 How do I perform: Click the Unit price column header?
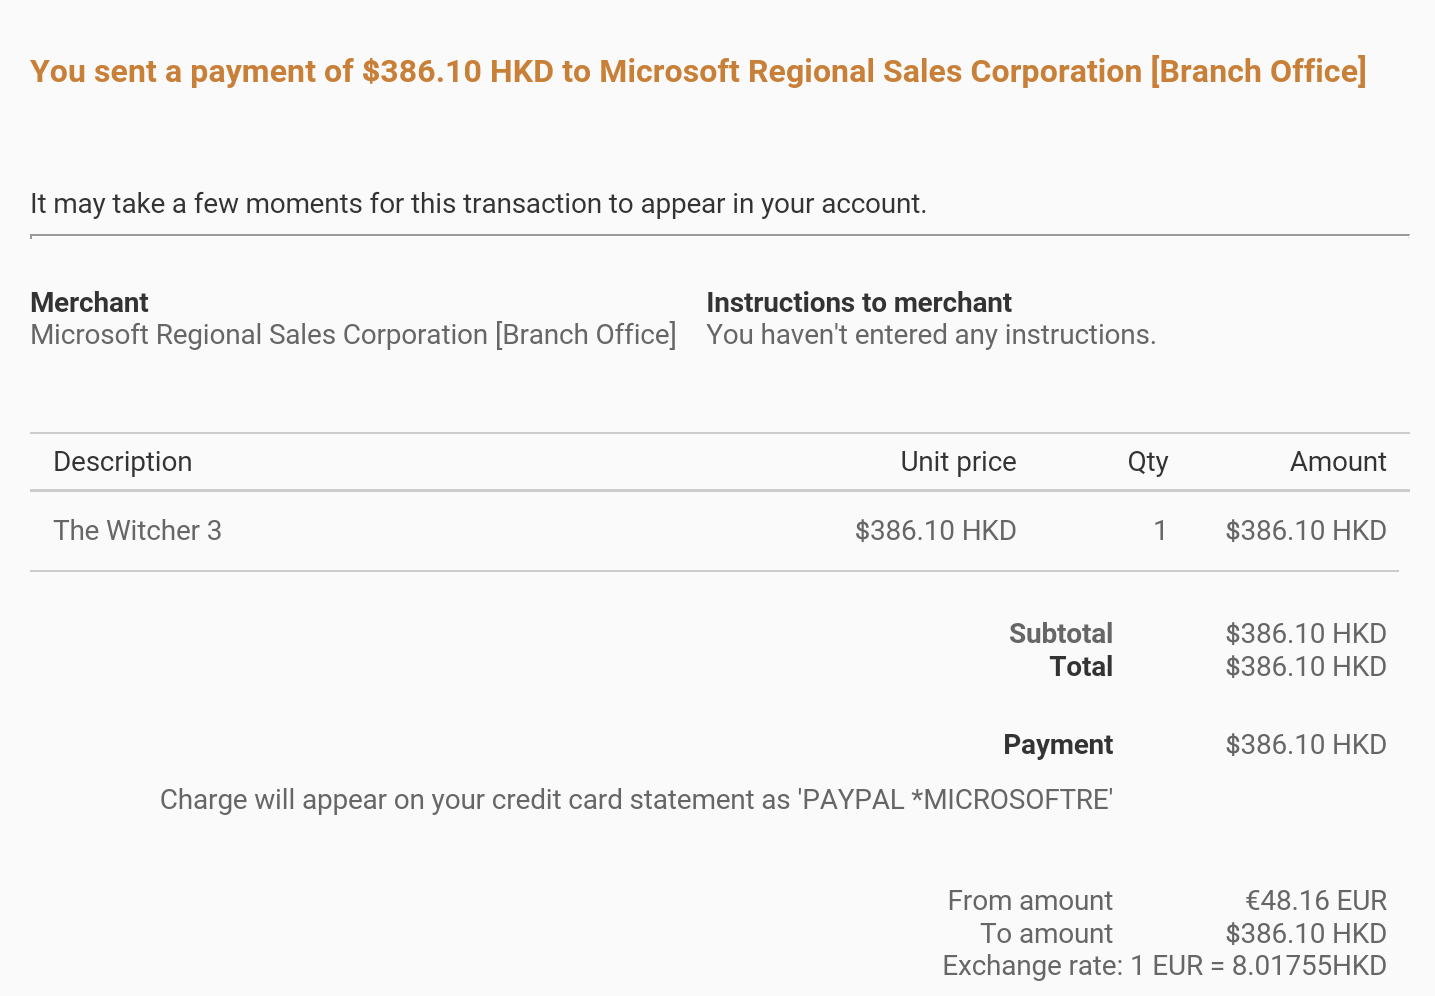click(x=958, y=462)
